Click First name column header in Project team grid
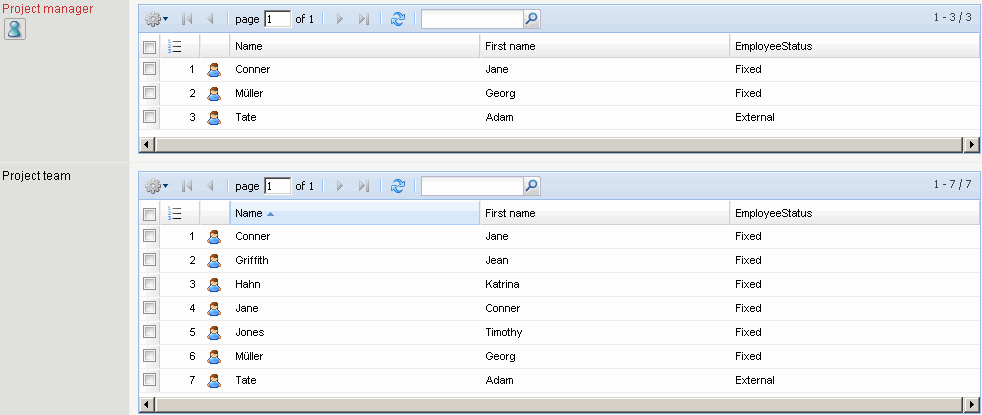Image resolution: width=982 pixels, height=415 pixels. pyautogui.click(x=510, y=213)
